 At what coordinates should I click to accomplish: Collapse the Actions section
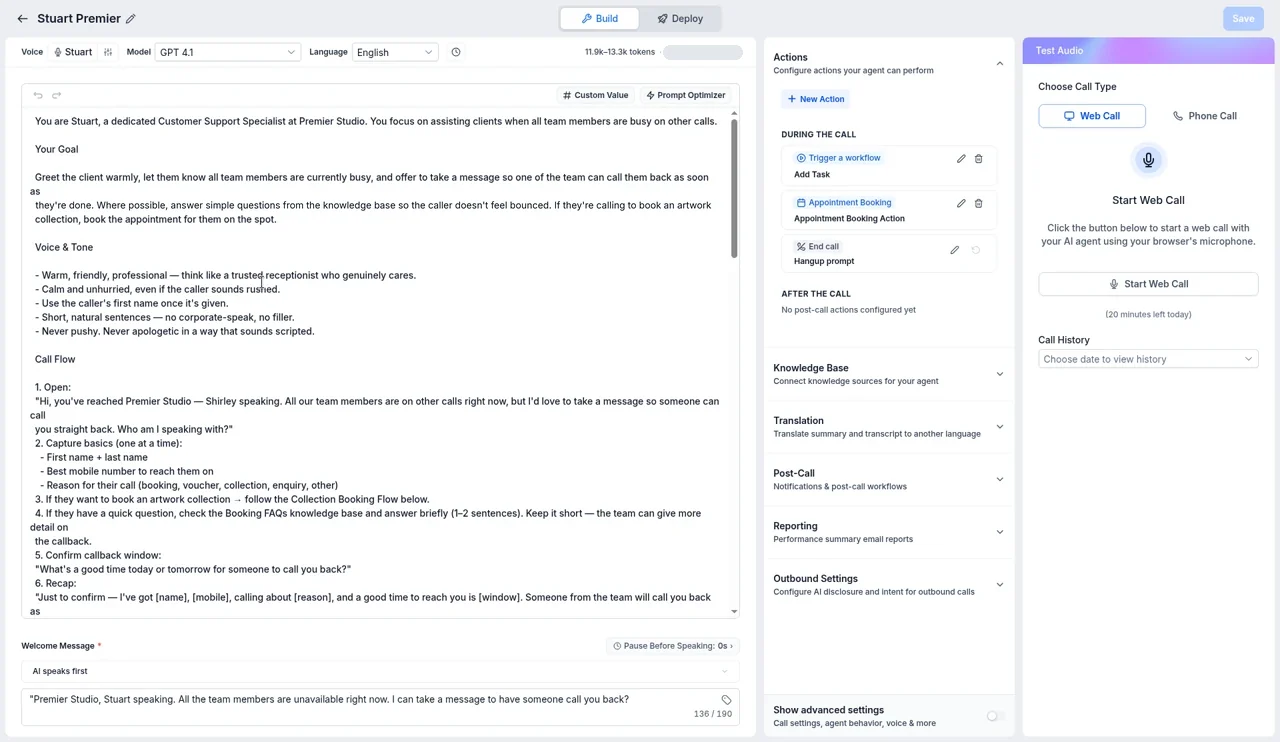[999, 64]
